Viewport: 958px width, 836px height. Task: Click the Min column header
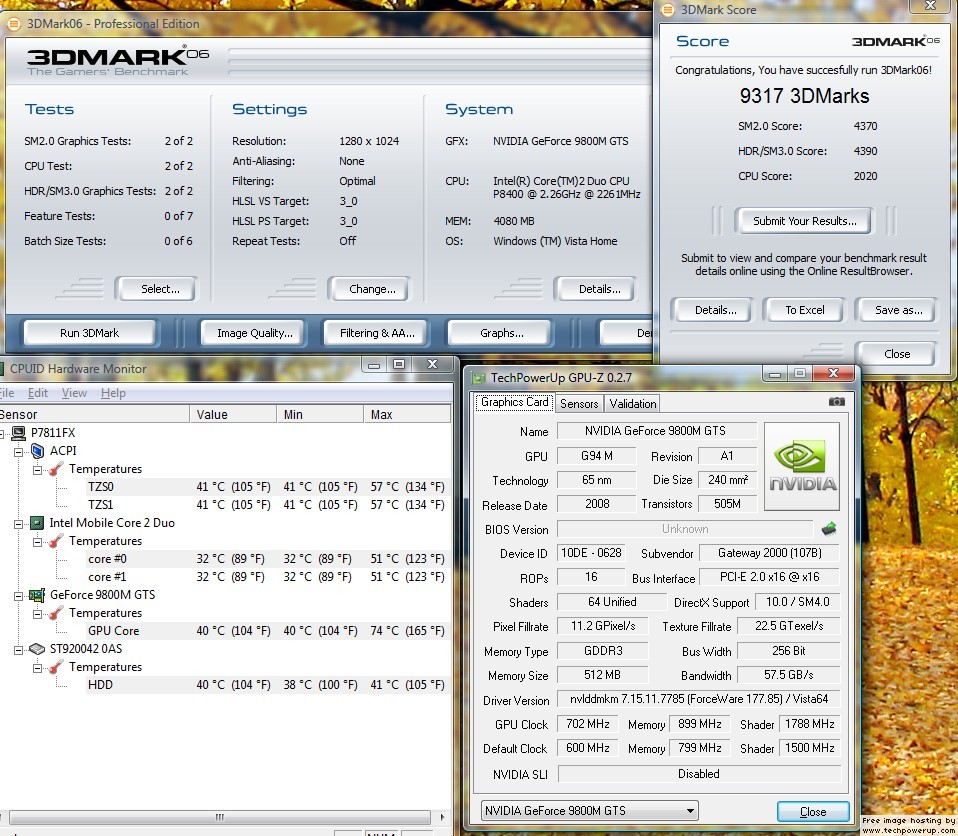tap(320, 414)
